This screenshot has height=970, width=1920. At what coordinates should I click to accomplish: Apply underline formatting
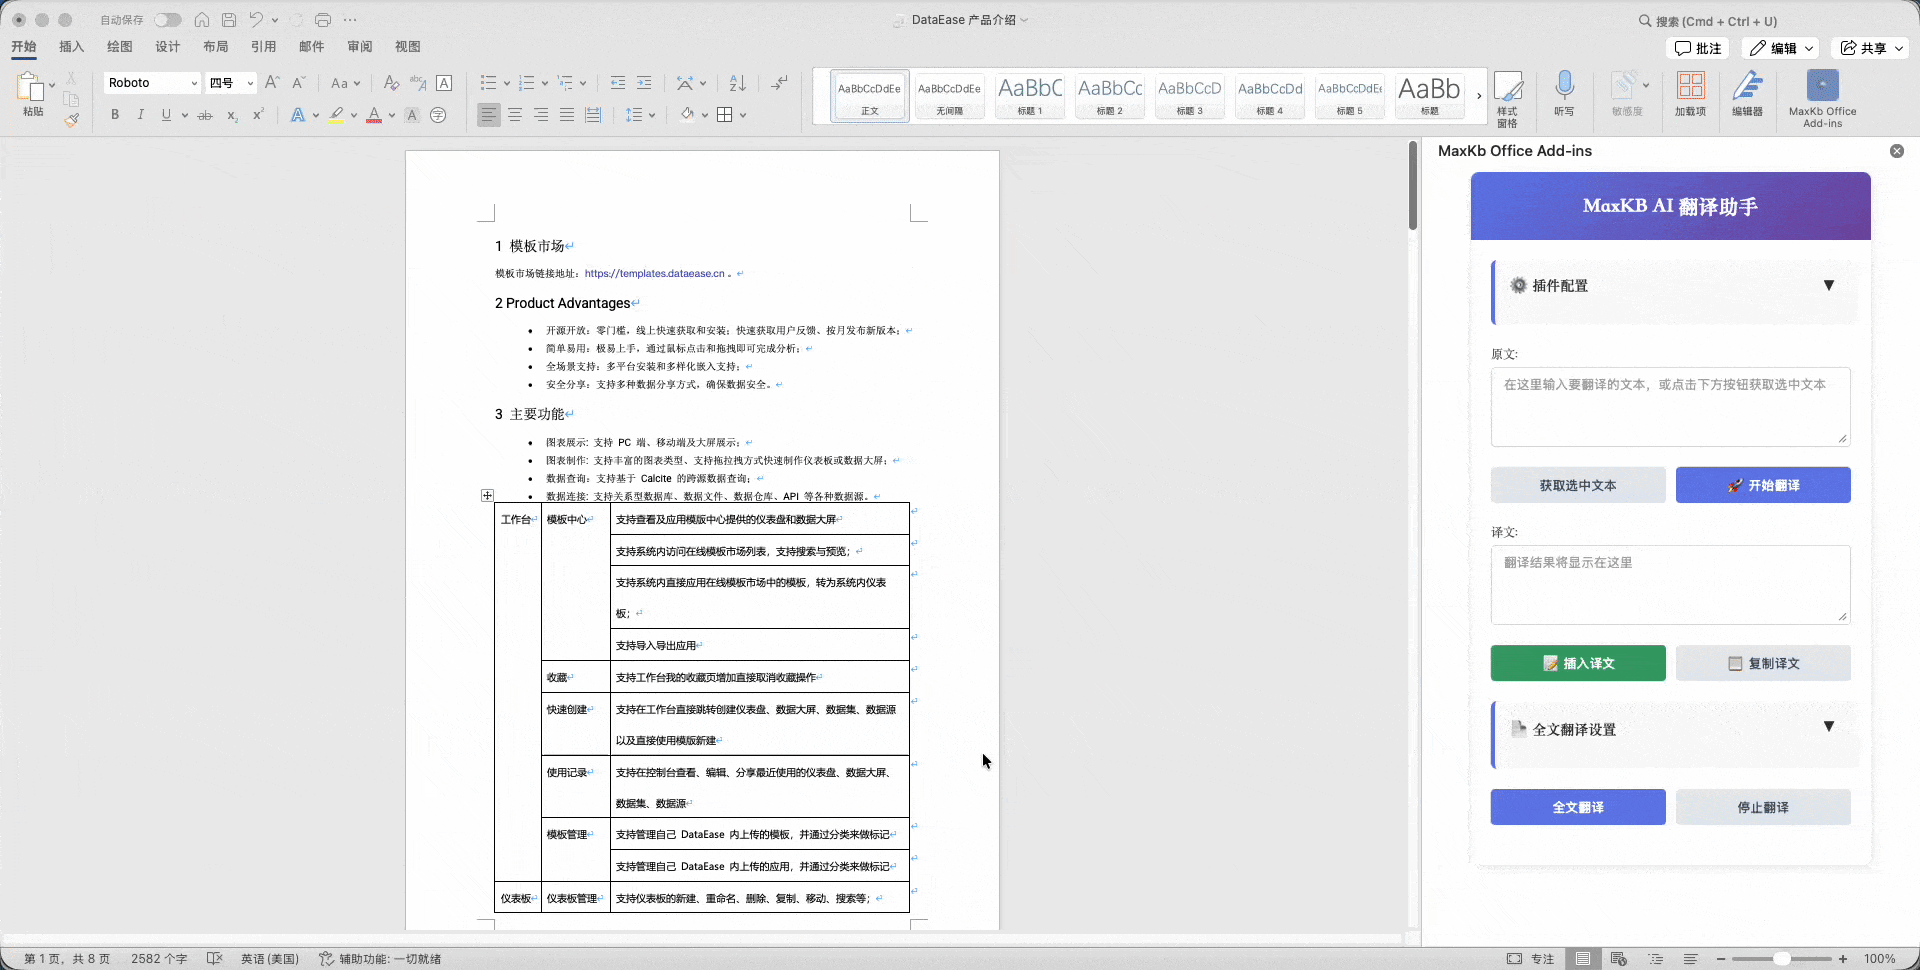click(x=166, y=115)
